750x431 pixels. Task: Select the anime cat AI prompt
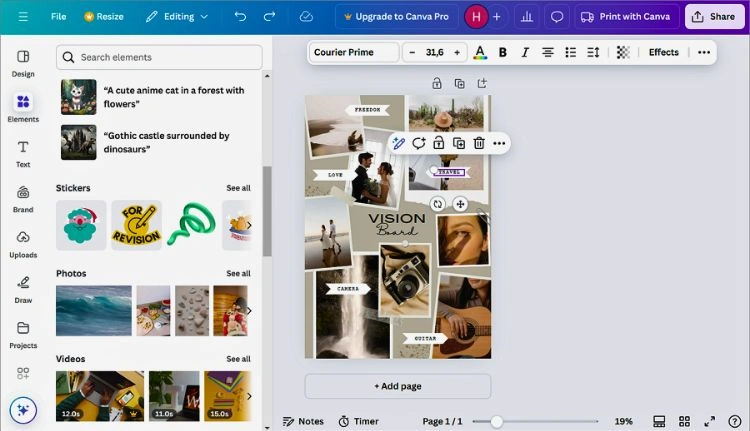pyautogui.click(x=154, y=97)
